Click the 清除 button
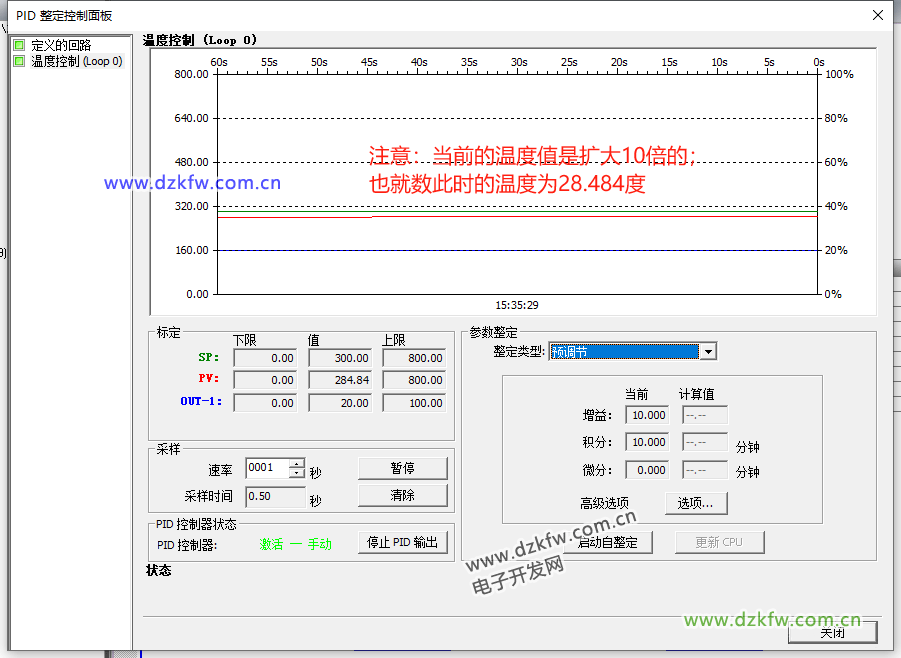The width and height of the screenshot is (901, 658). pos(402,496)
